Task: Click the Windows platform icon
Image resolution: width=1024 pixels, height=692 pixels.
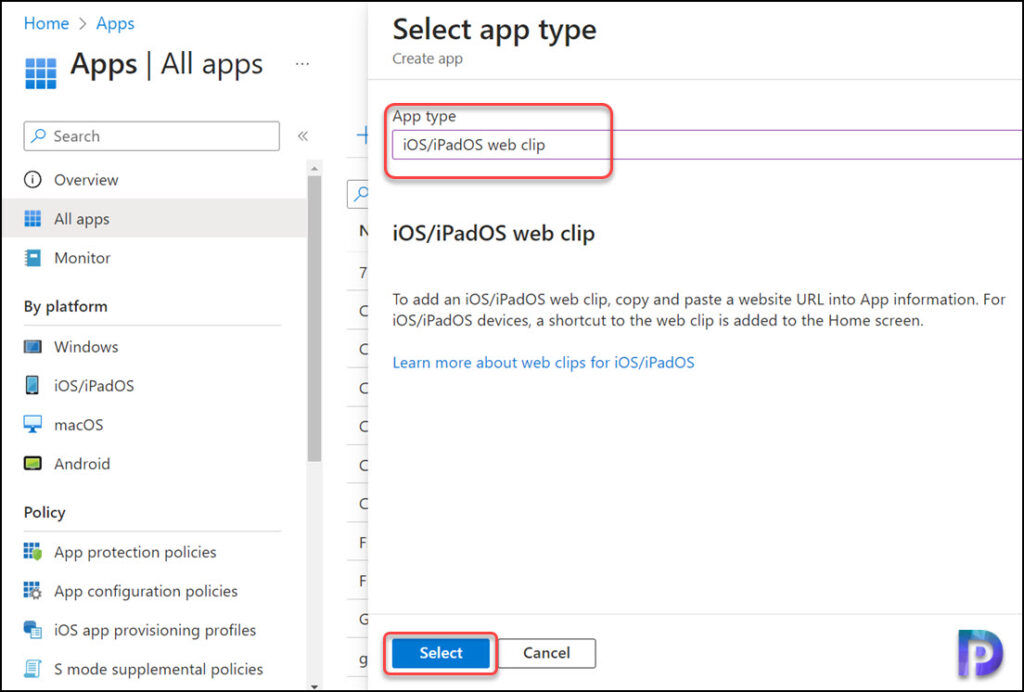Action: (x=33, y=346)
